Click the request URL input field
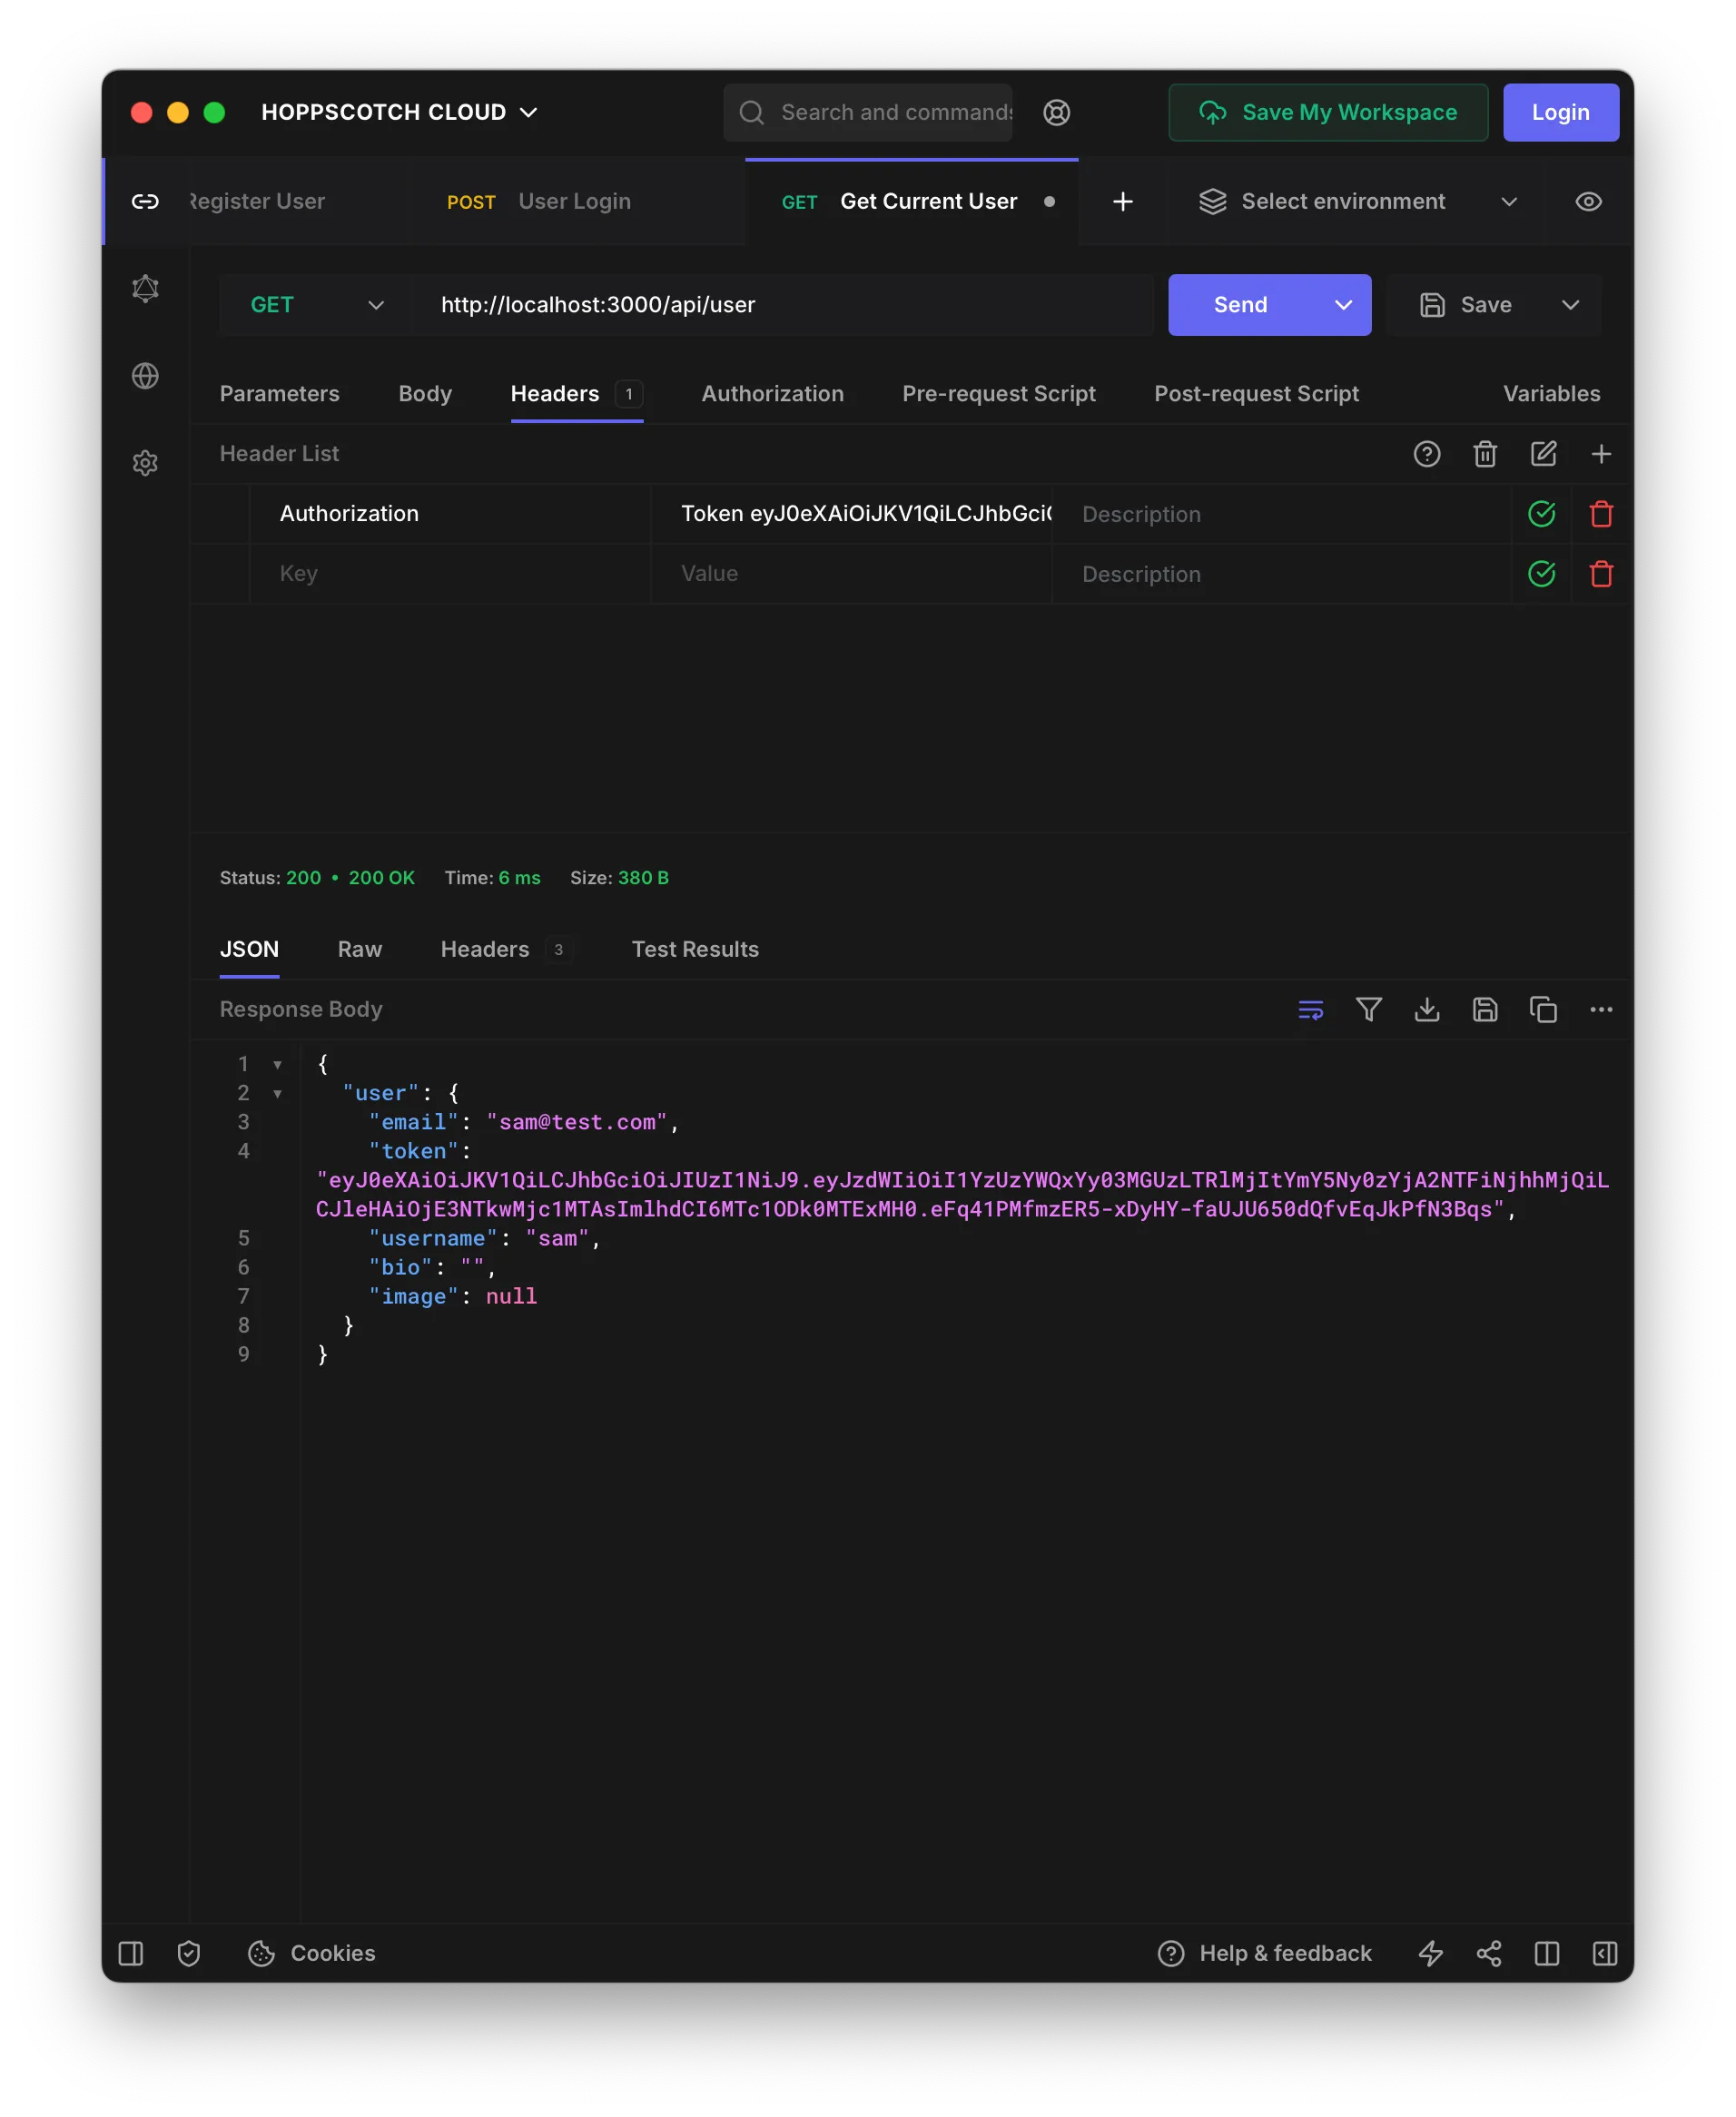The image size is (1736, 2117). tap(780, 305)
